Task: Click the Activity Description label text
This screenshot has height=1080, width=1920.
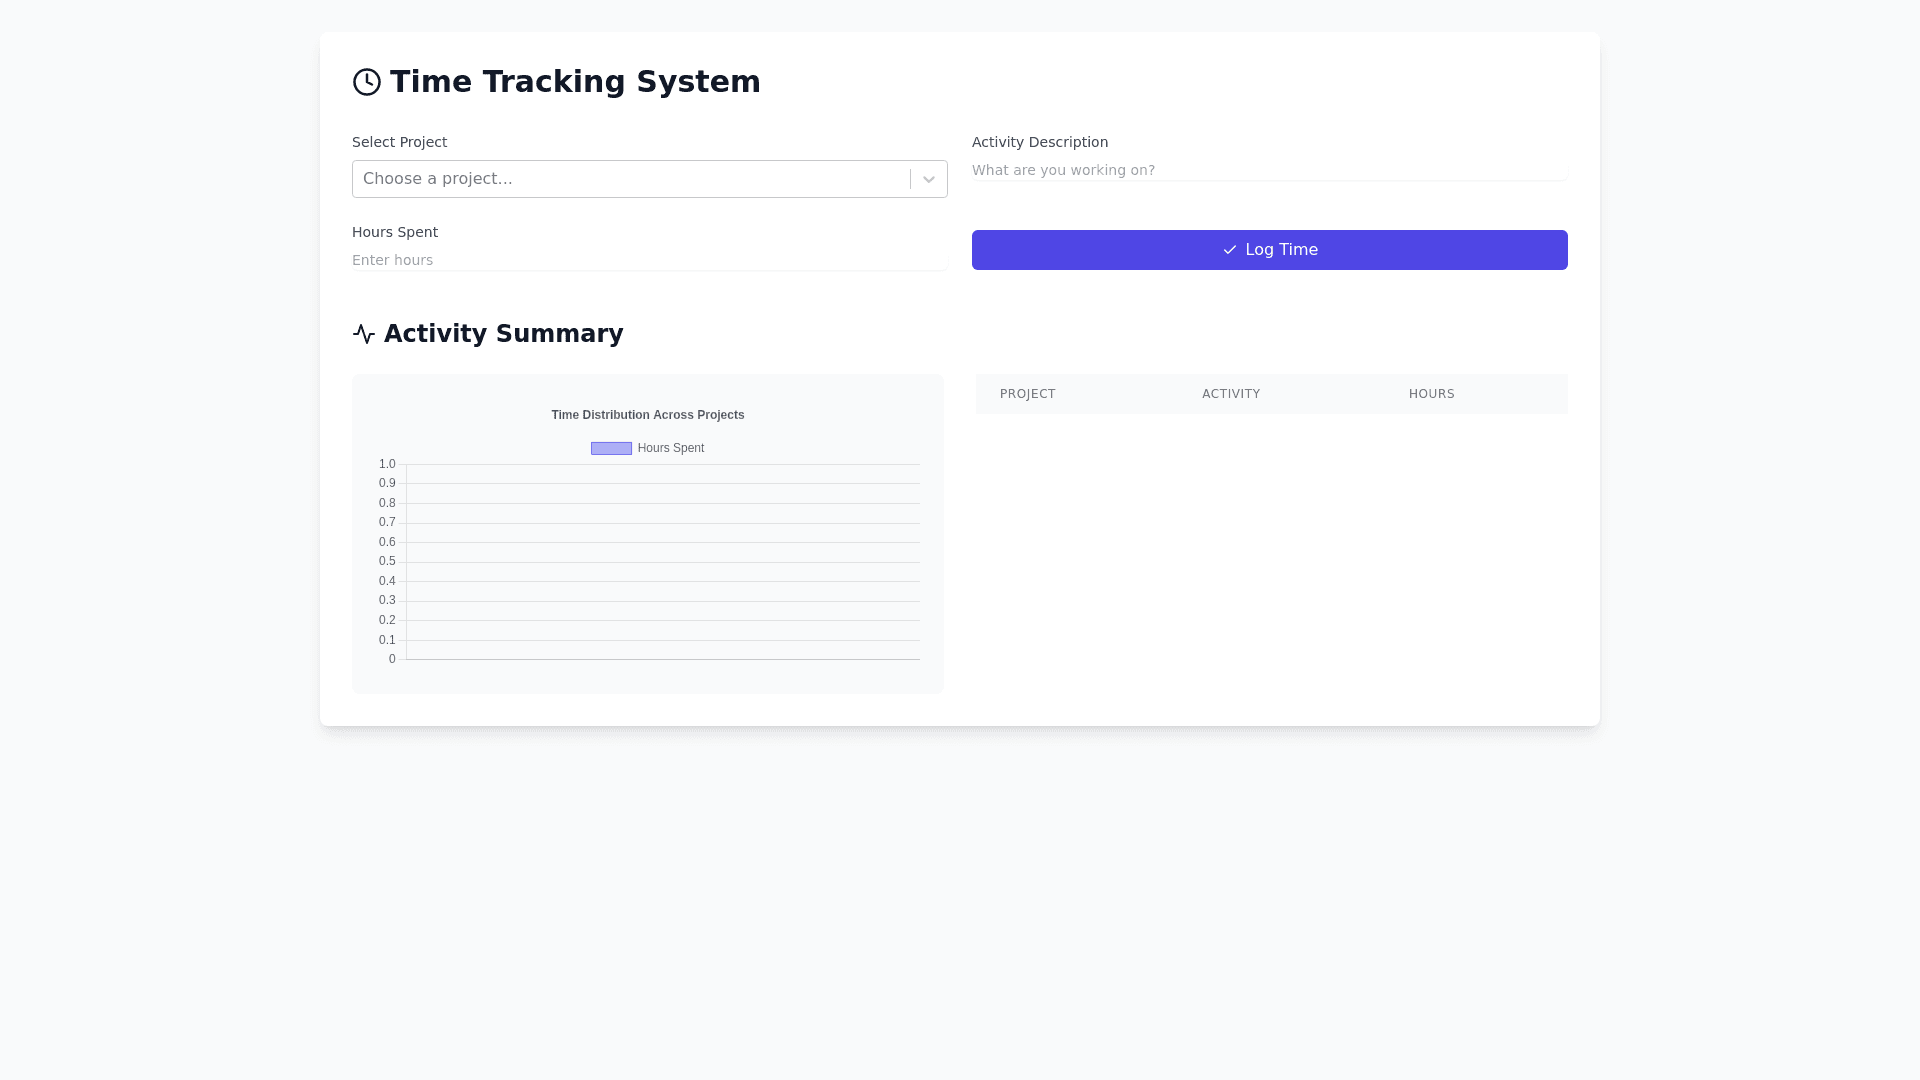Action: [1039, 142]
